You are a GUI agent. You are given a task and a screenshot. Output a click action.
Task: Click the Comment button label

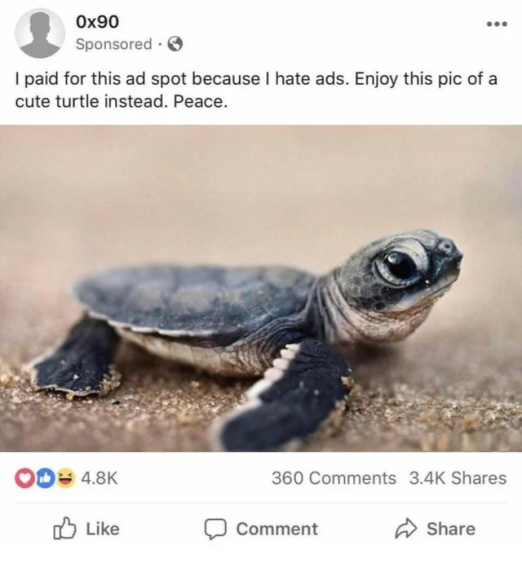277,529
